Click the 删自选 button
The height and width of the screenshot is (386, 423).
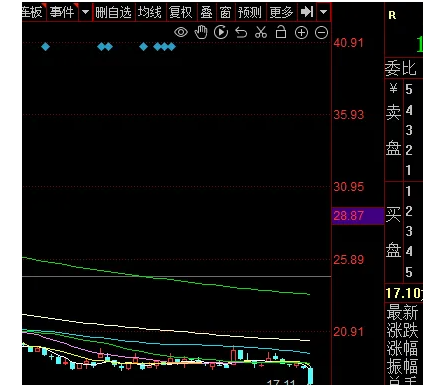113,13
